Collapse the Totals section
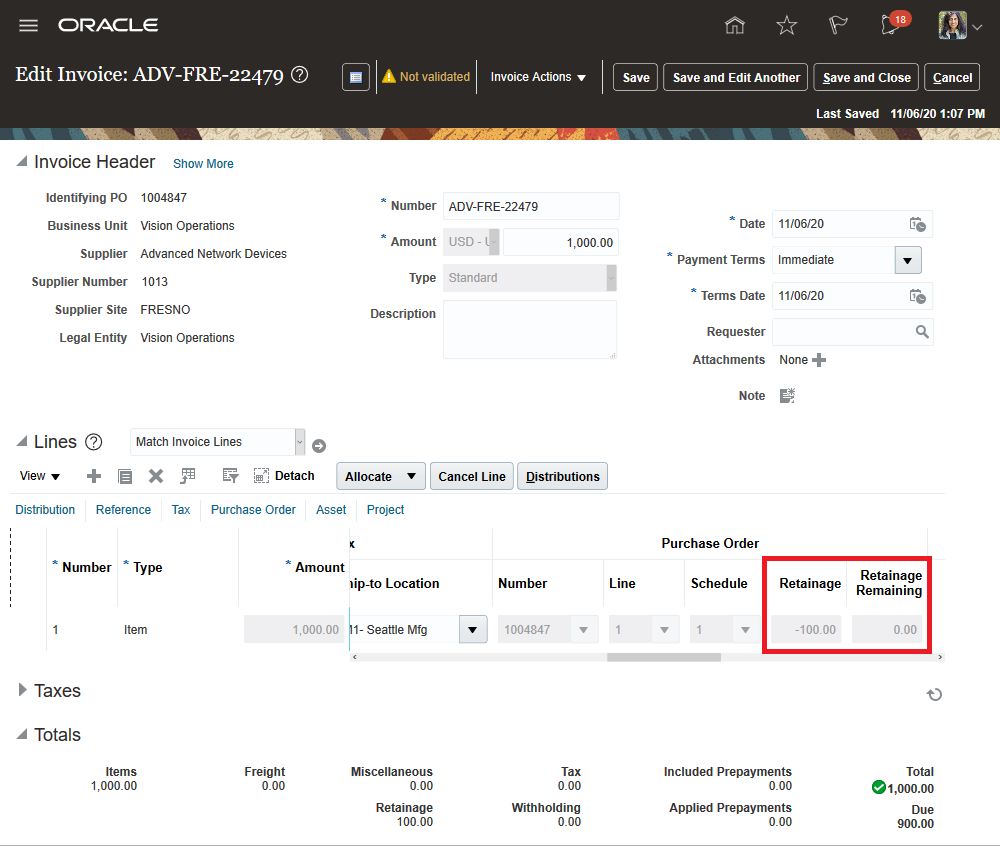Viewport: 1000px width, 846px height. click(22, 734)
